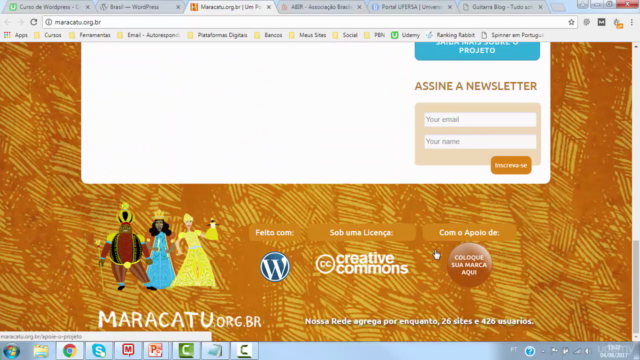Bookmark this page with the star icon
This screenshot has width=640, height=360.
coord(571,22)
